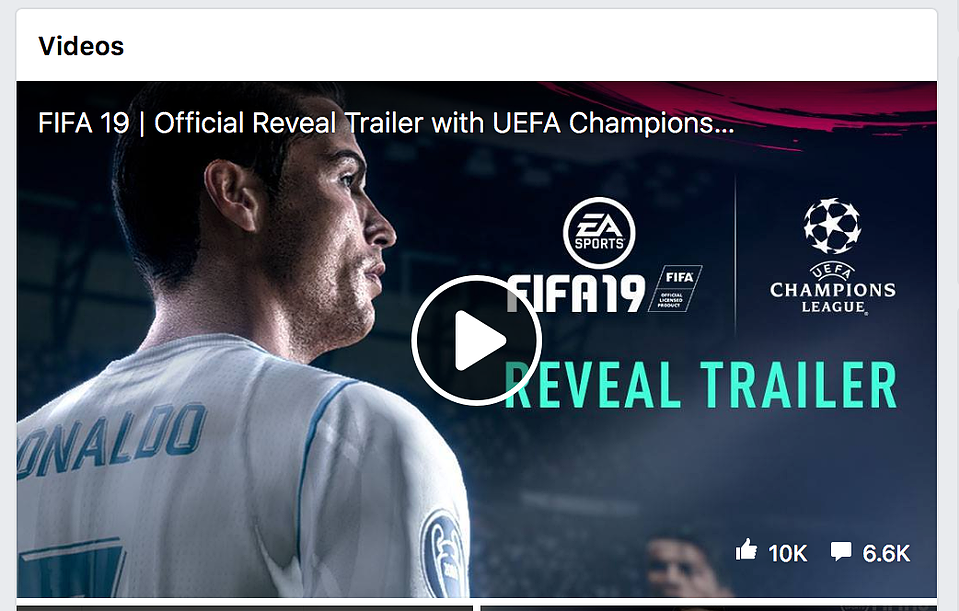Screen dimensions: 959x611
Task: Open the FIFA 19 Official Reveal Trailer title
Action: (386, 123)
